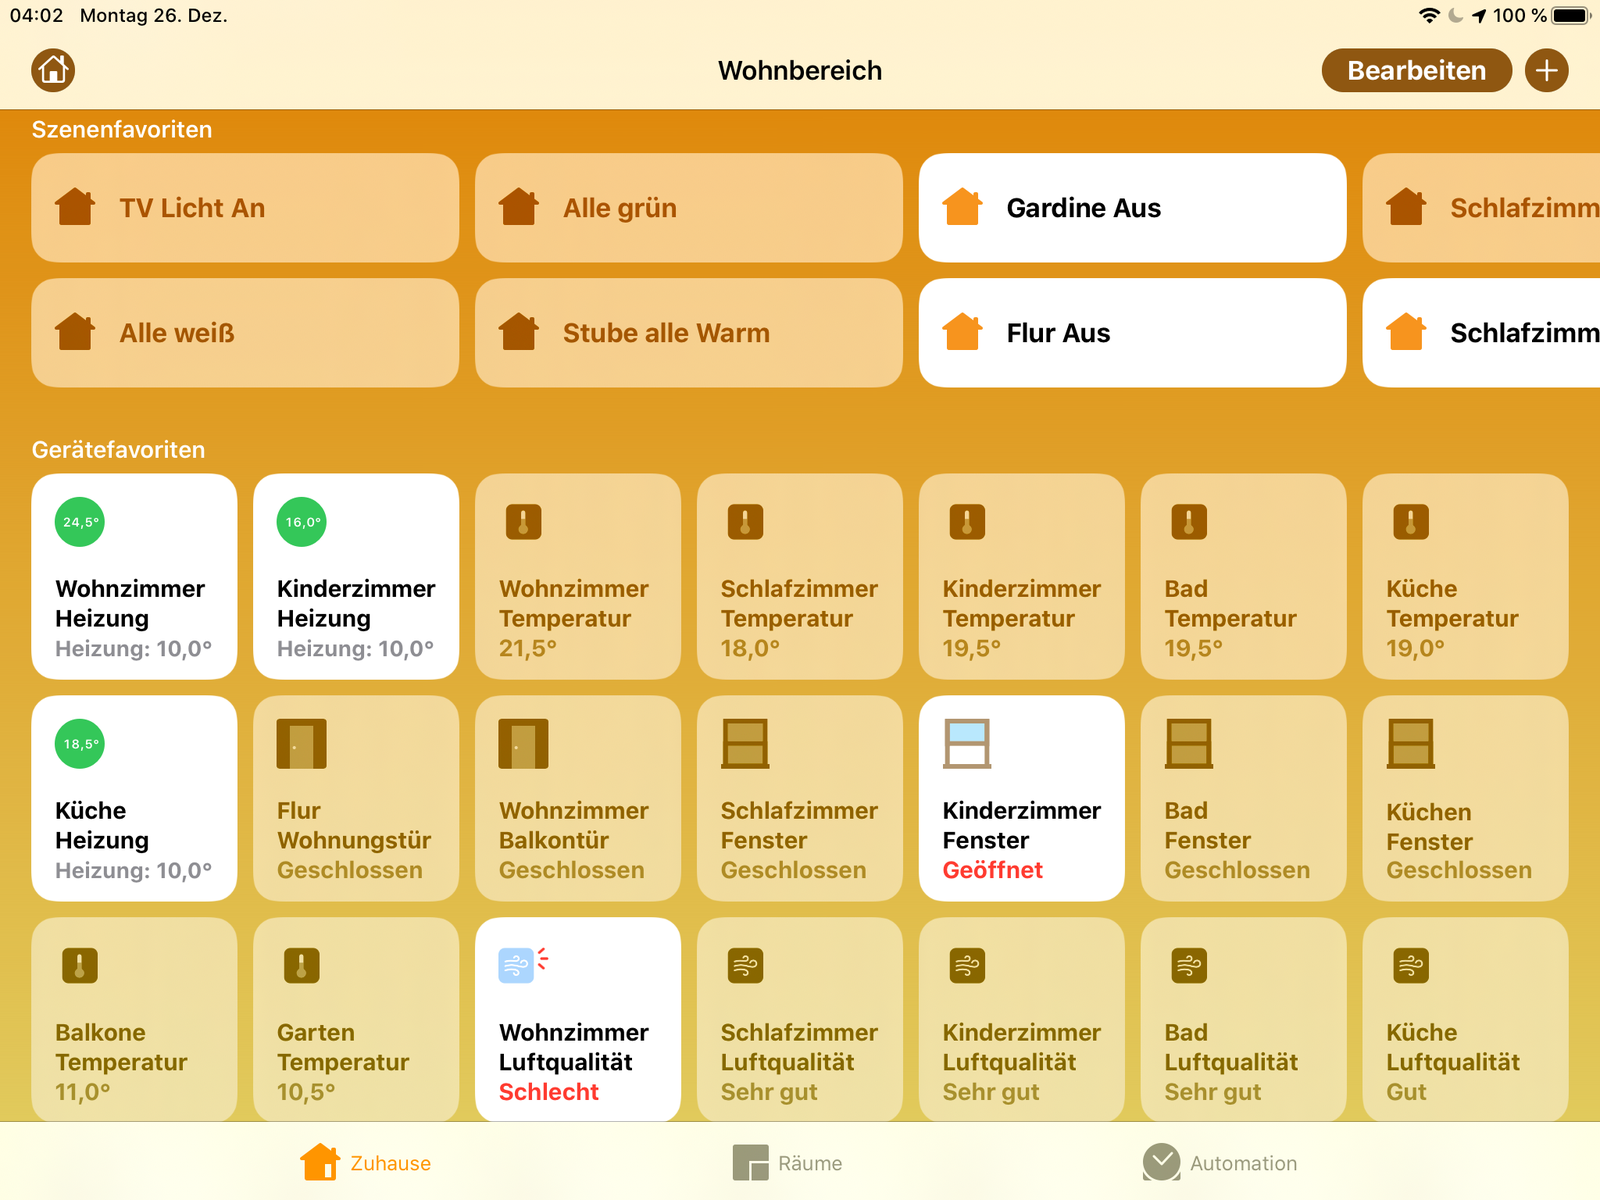Tap the Wohnzimmer Luftqualität alert icon
Image resolution: width=1600 pixels, height=1200 pixels.
pyautogui.click(x=522, y=965)
